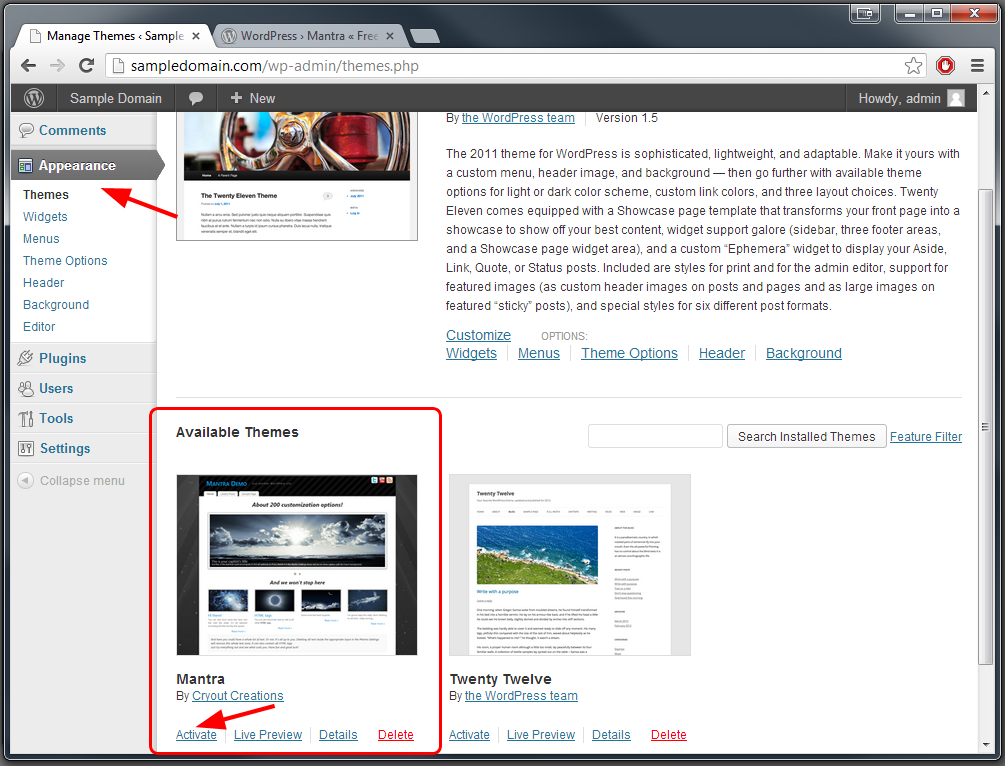Image resolution: width=1005 pixels, height=766 pixels.
Task: Close the Manage Themes browser tab
Action: pyautogui.click(x=196, y=36)
